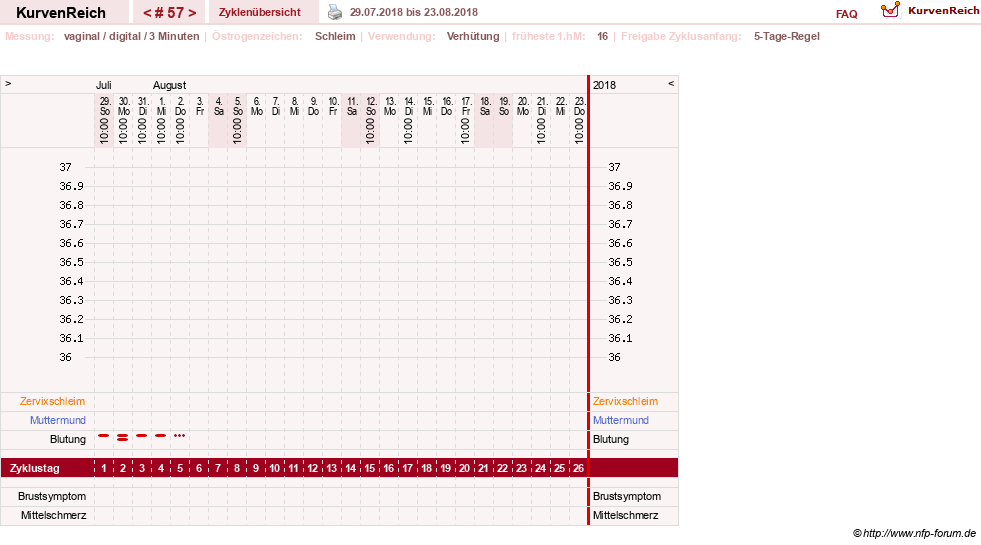The image size is (981, 545).
Task: Click the 5-Tage-Regel setting value
Action: (786, 36)
